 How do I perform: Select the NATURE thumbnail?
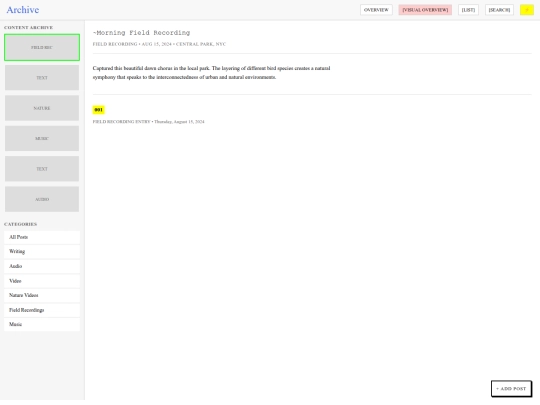tap(42, 108)
